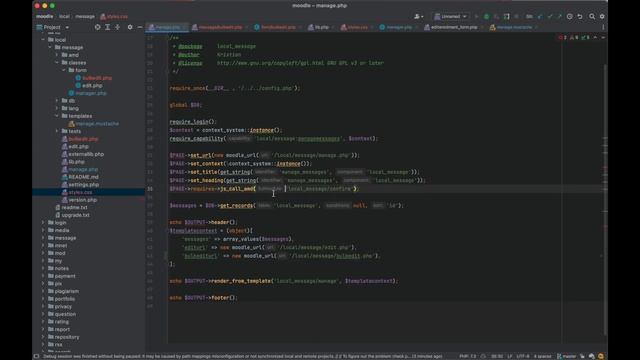
Task: Open IDE settings gear at top right
Action: tap(602, 16)
